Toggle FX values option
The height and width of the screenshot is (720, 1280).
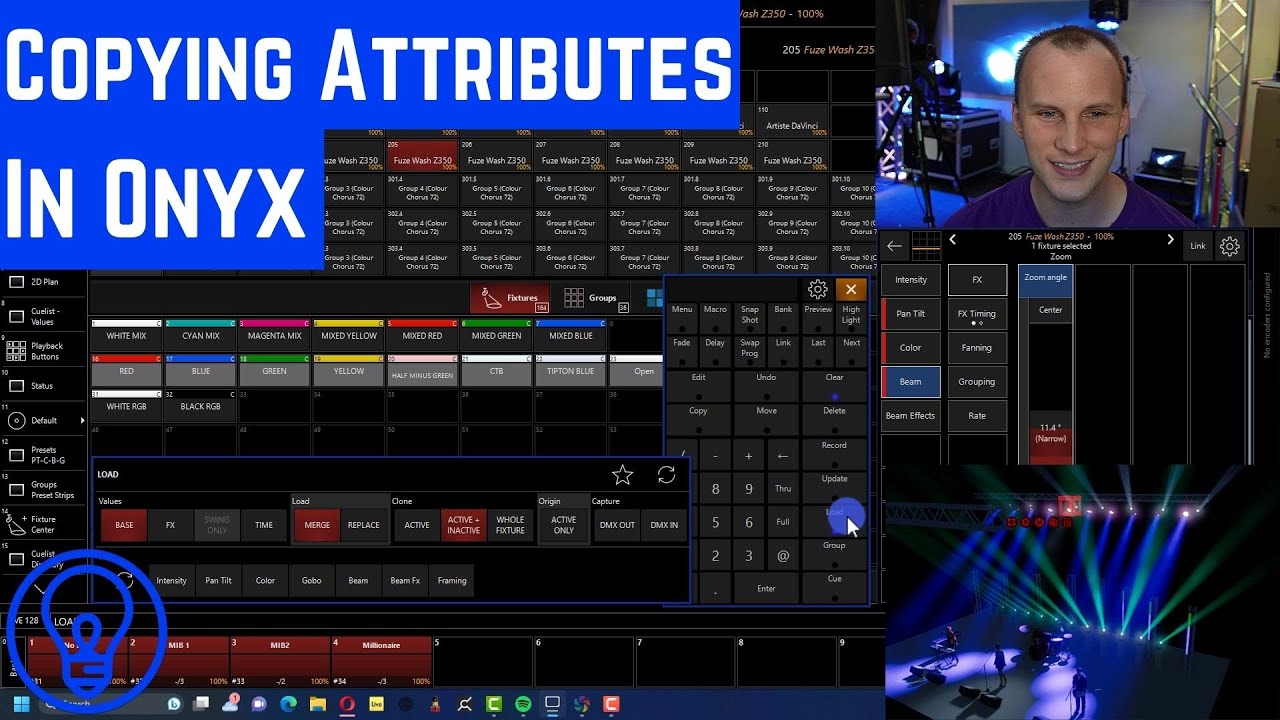[x=170, y=525]
